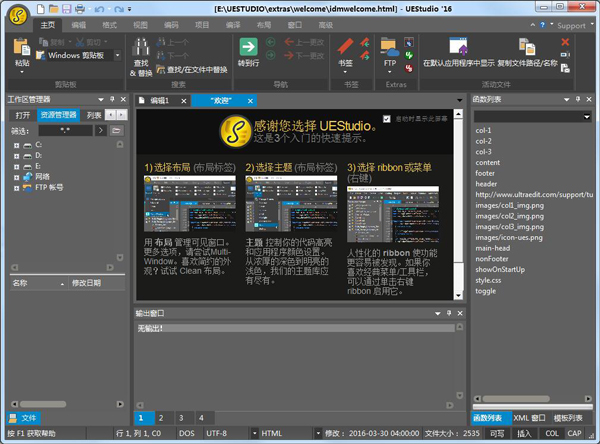Screen dimensions: 600x444
Task: Click browse folder icon beside filter field
Action: (x=116, y=131)
